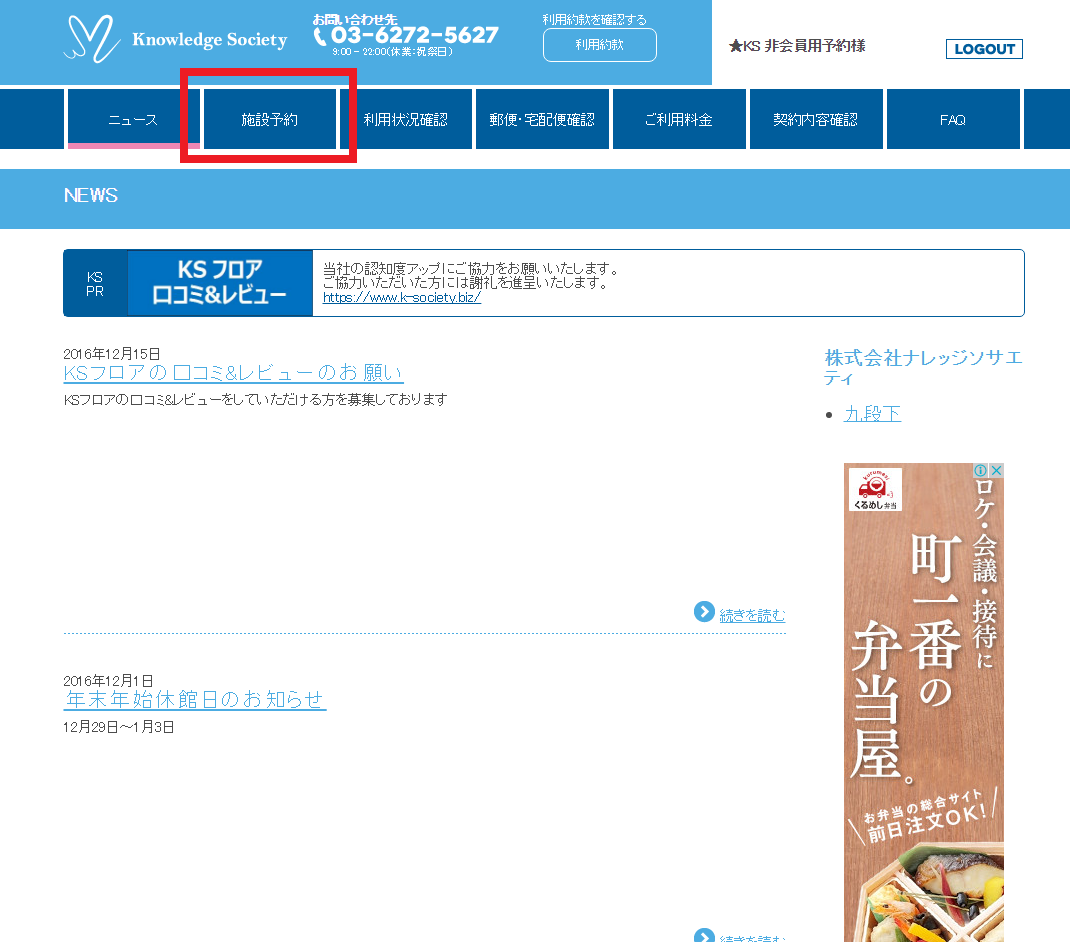Close the bento advertisement with the X icon
This screenshot has width=1070, height=942.
(996, 471)
